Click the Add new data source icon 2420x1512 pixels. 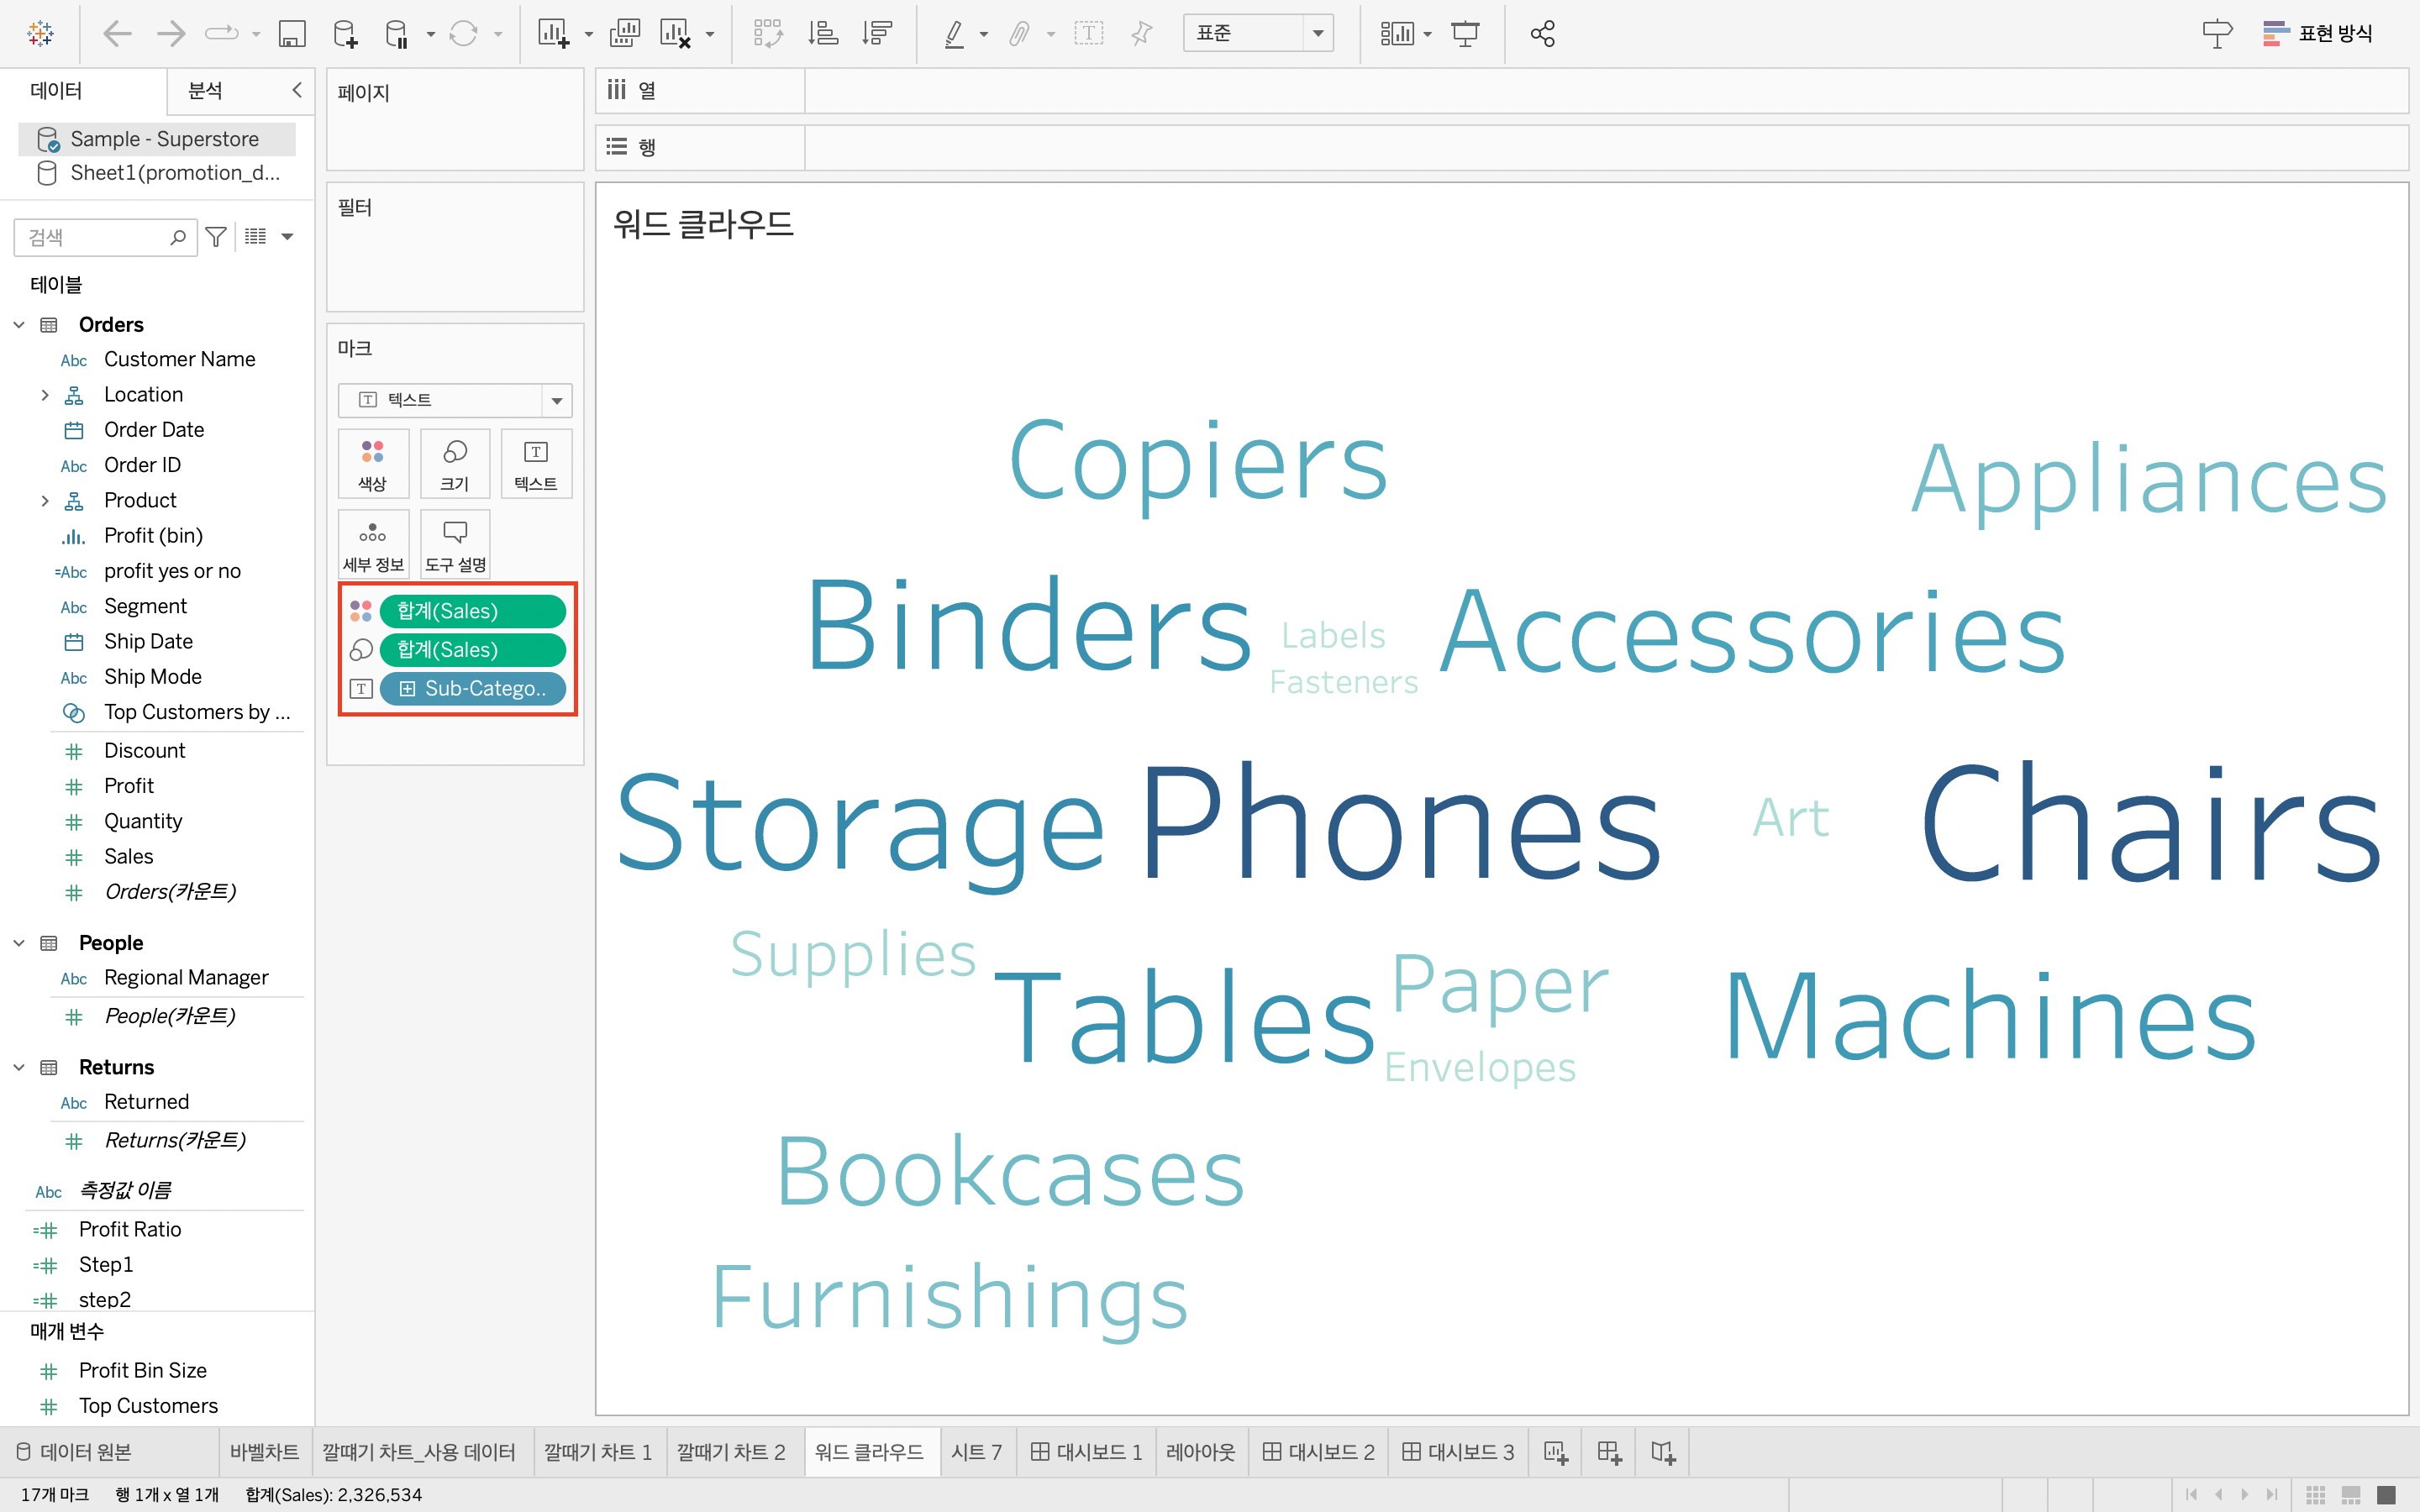345,34
